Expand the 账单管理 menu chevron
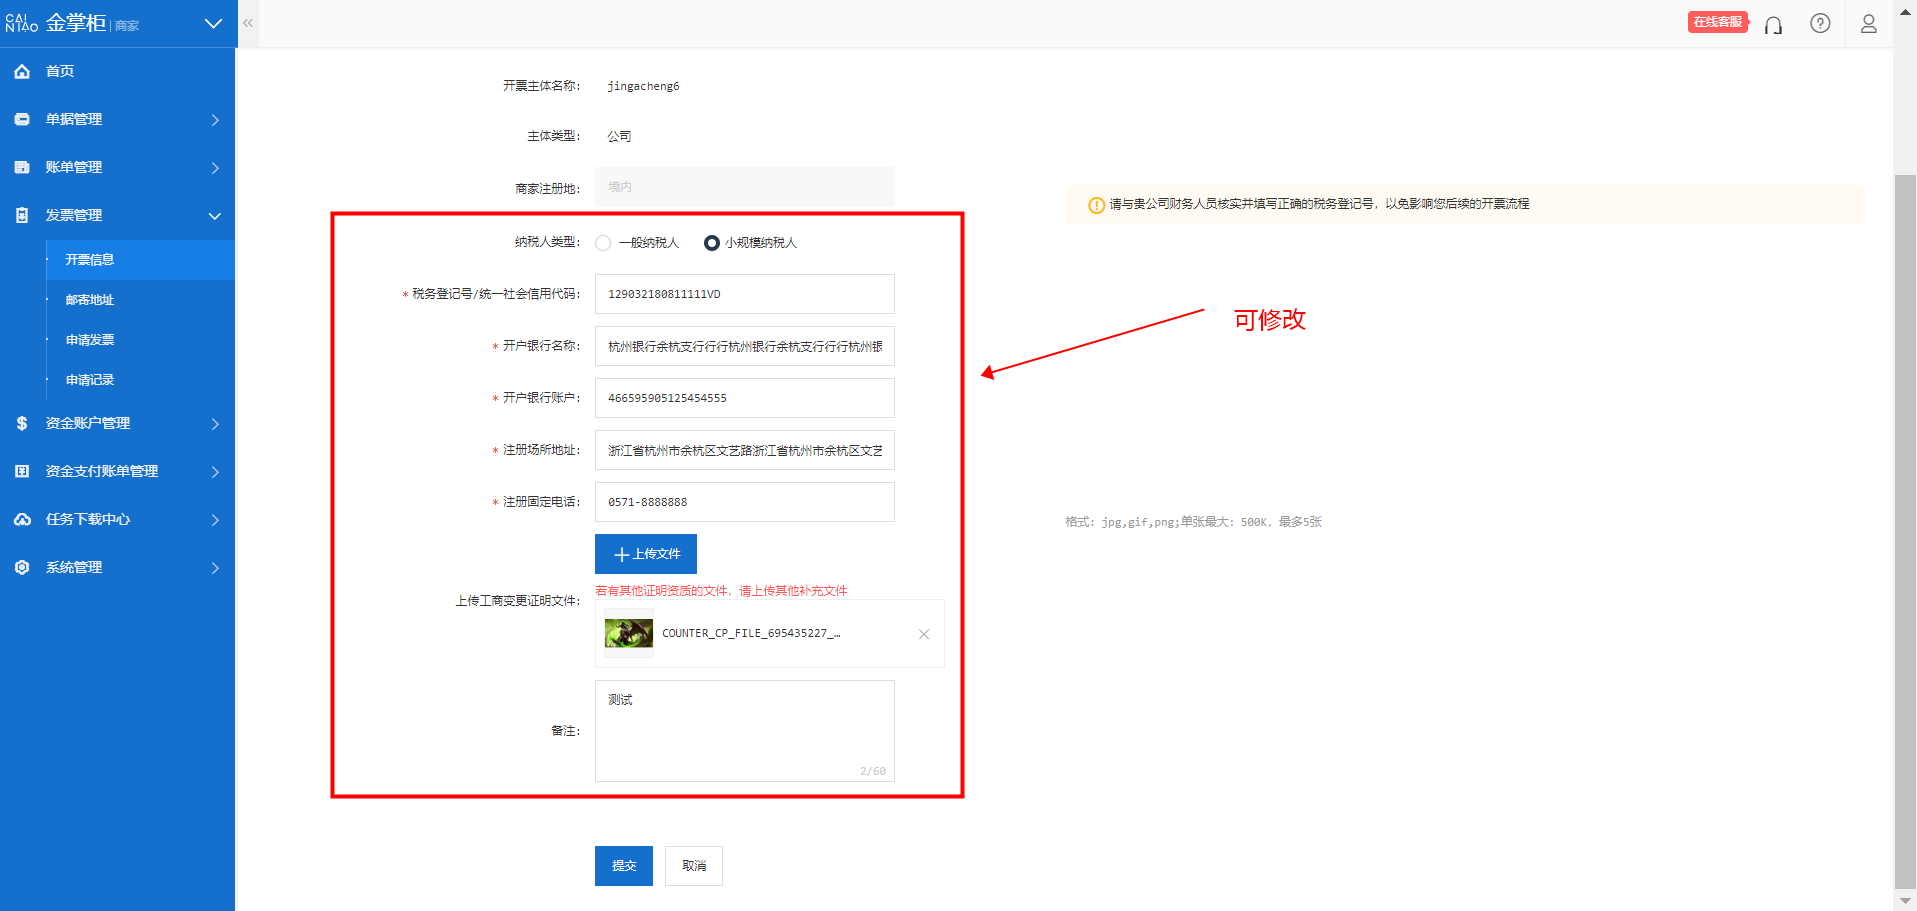 [215, 168]
